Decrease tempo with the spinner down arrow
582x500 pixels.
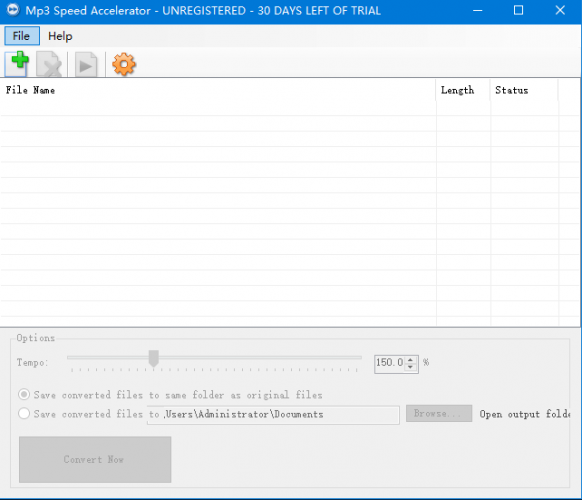pos(410,367)
